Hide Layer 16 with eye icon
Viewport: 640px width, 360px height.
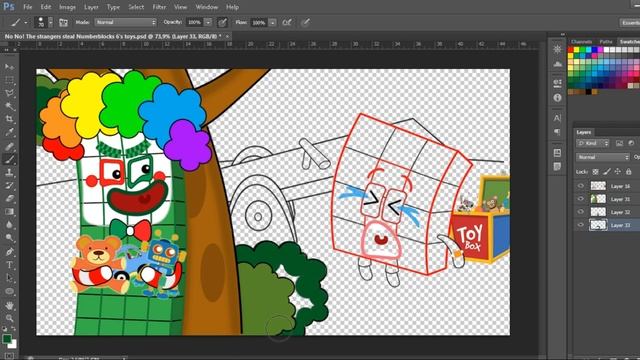[x=580, y=186]
